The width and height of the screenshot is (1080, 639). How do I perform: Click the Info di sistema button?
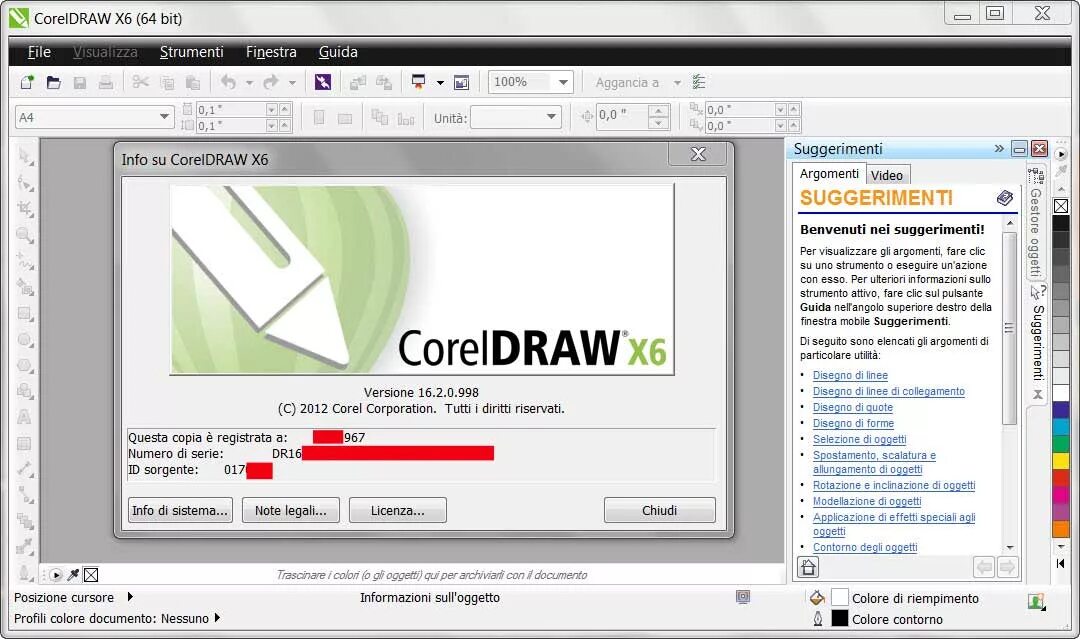(x=180, y=510)
